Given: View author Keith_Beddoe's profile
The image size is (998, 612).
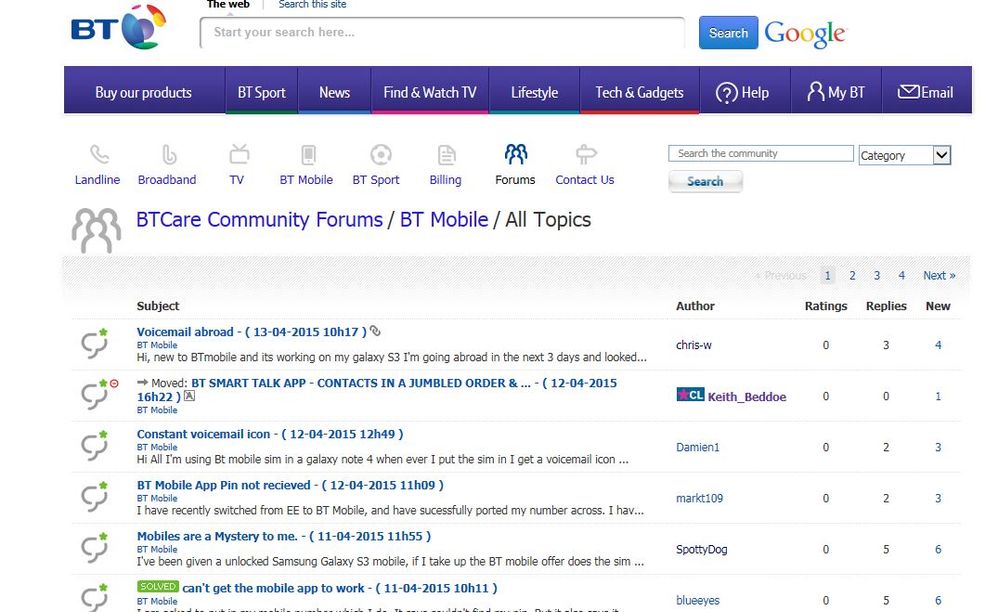Looking at the screenshot, I should (x=747, y=396).
